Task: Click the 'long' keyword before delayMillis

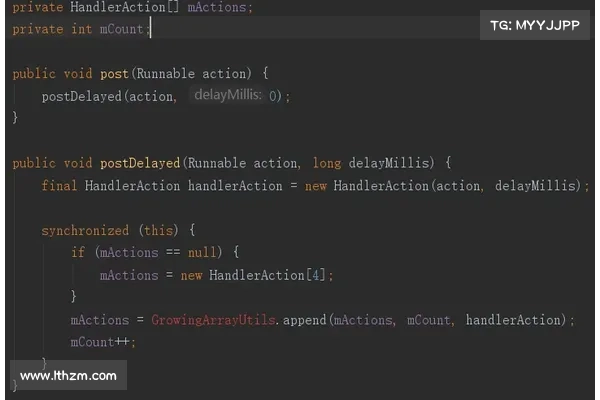Action: coord(326,163)
